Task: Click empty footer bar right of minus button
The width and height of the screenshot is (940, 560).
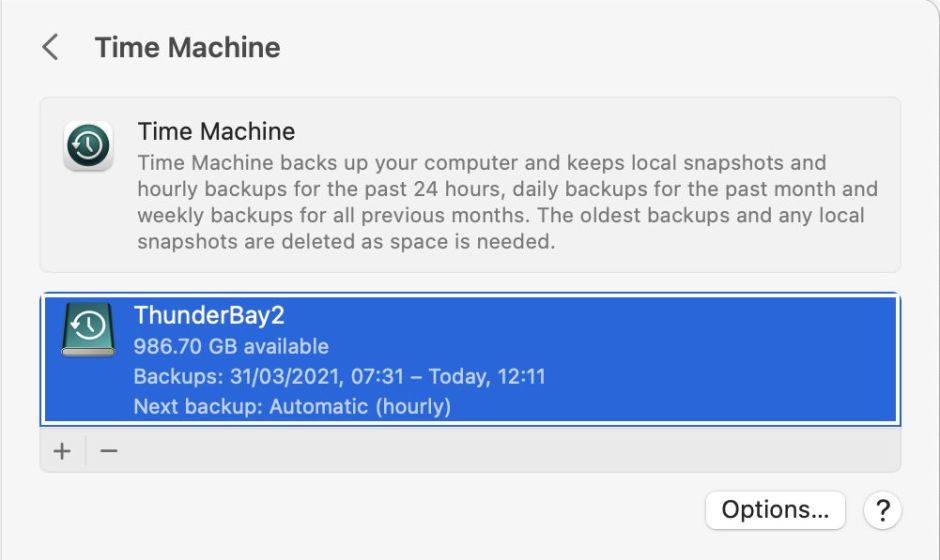Action: pyautogui.click(x=500, y=451)
